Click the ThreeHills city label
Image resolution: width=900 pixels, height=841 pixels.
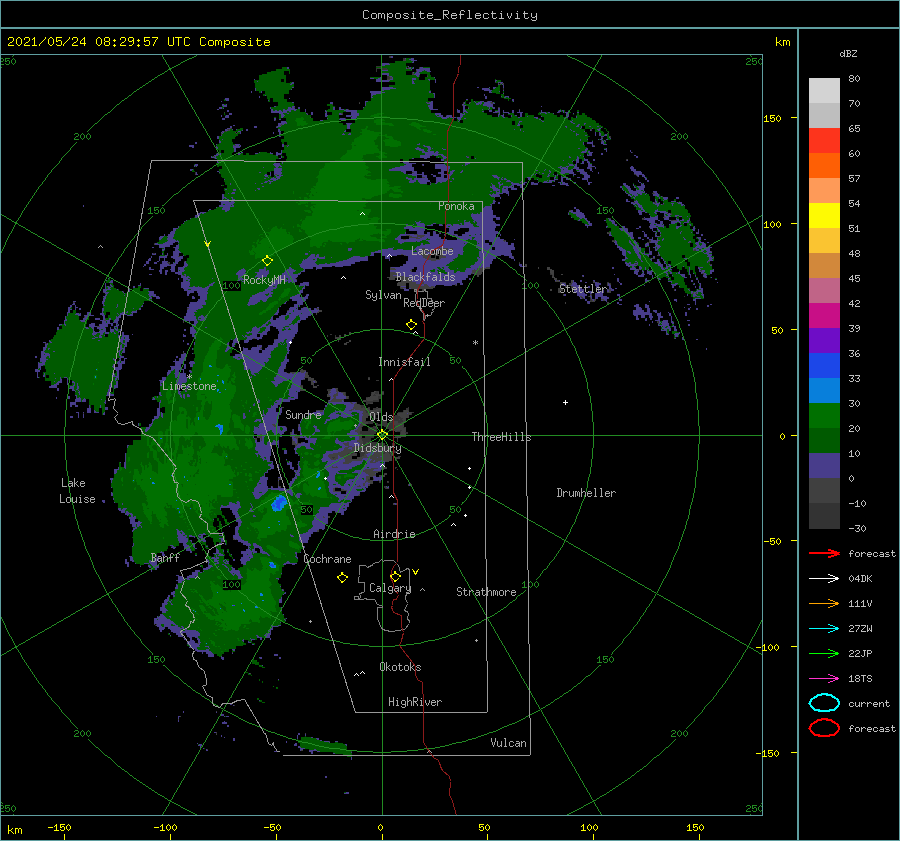502,437
